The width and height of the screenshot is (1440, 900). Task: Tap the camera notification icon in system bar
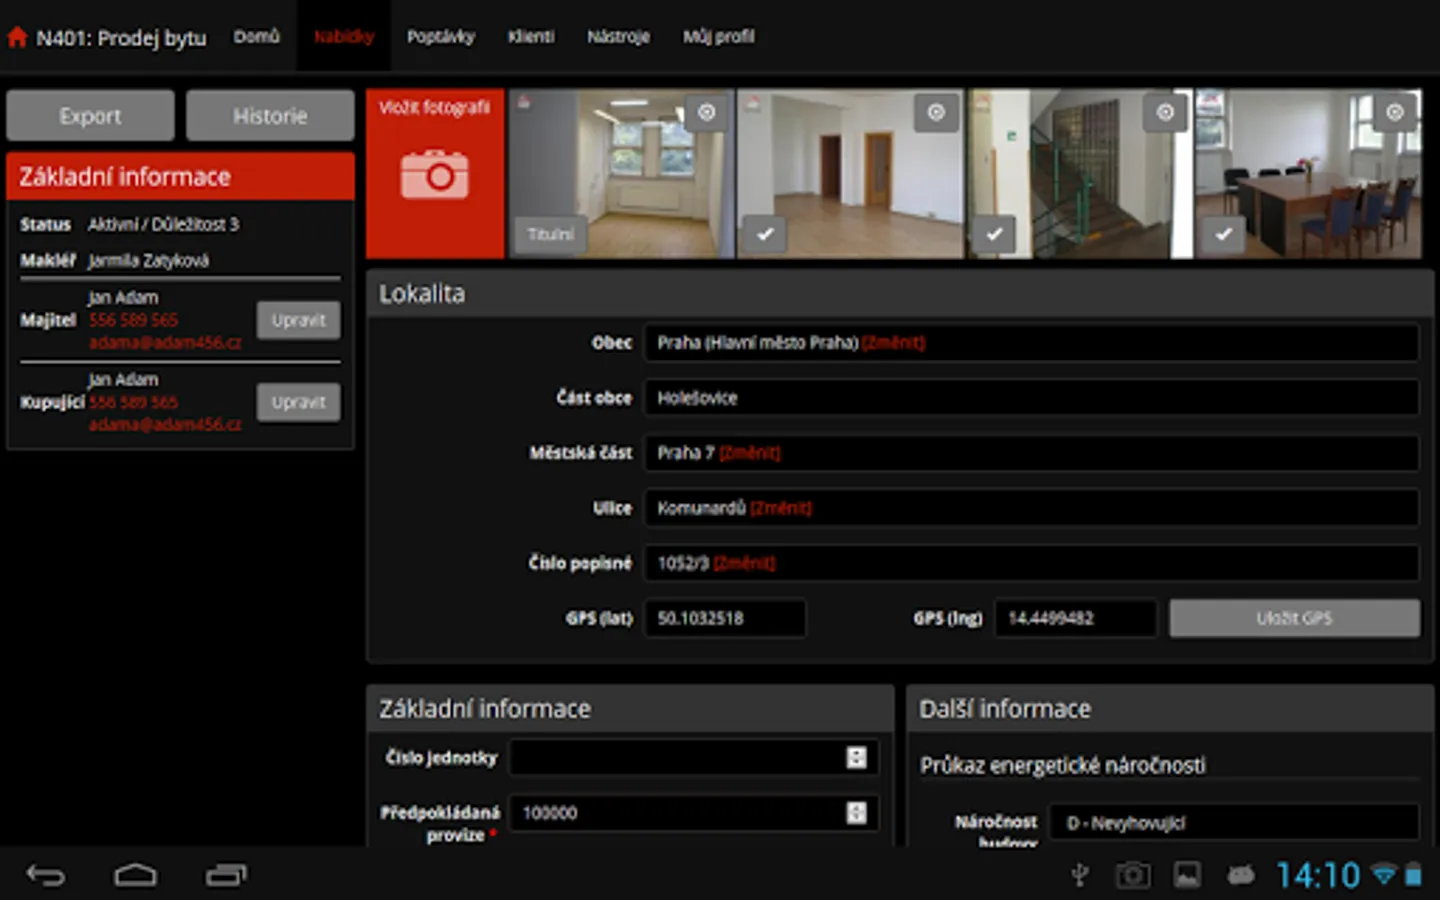point(1133,876)
